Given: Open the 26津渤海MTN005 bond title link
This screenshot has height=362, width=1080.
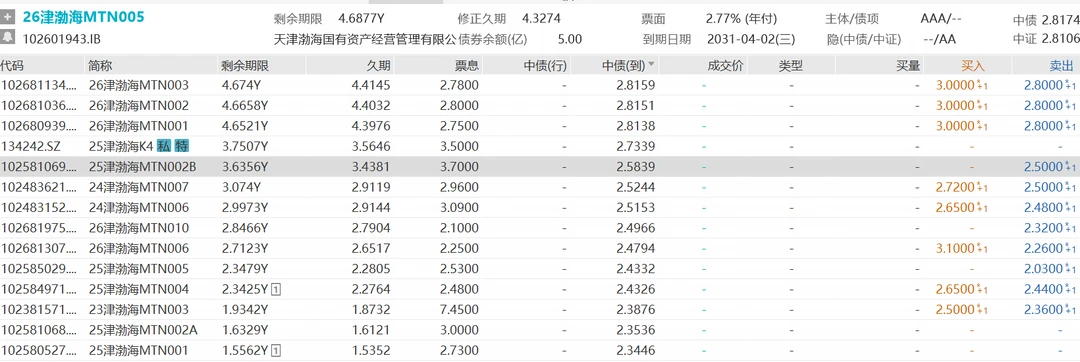Looking at the screenshot, I should [83, 17].
